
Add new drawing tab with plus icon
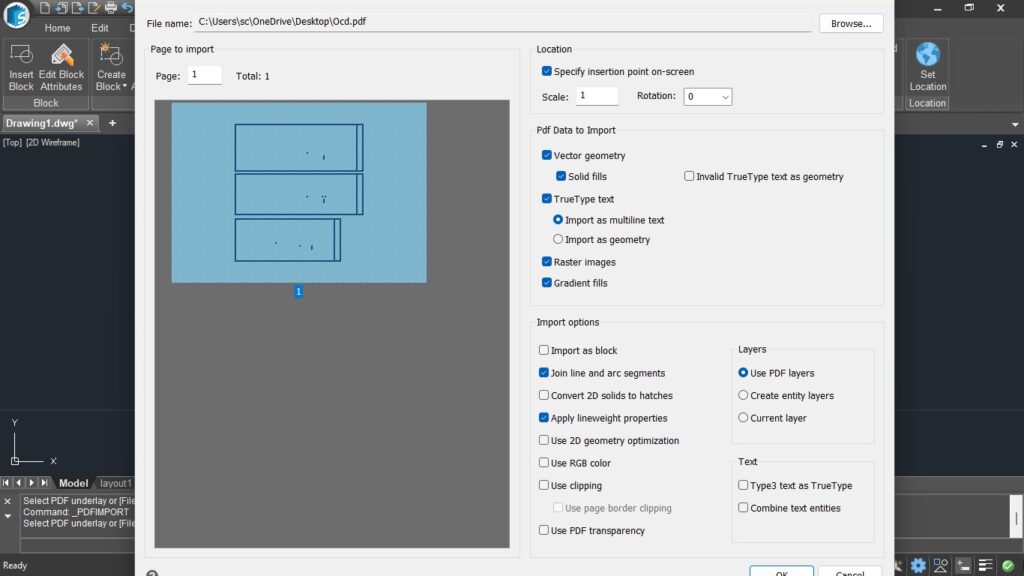point(113,123)
